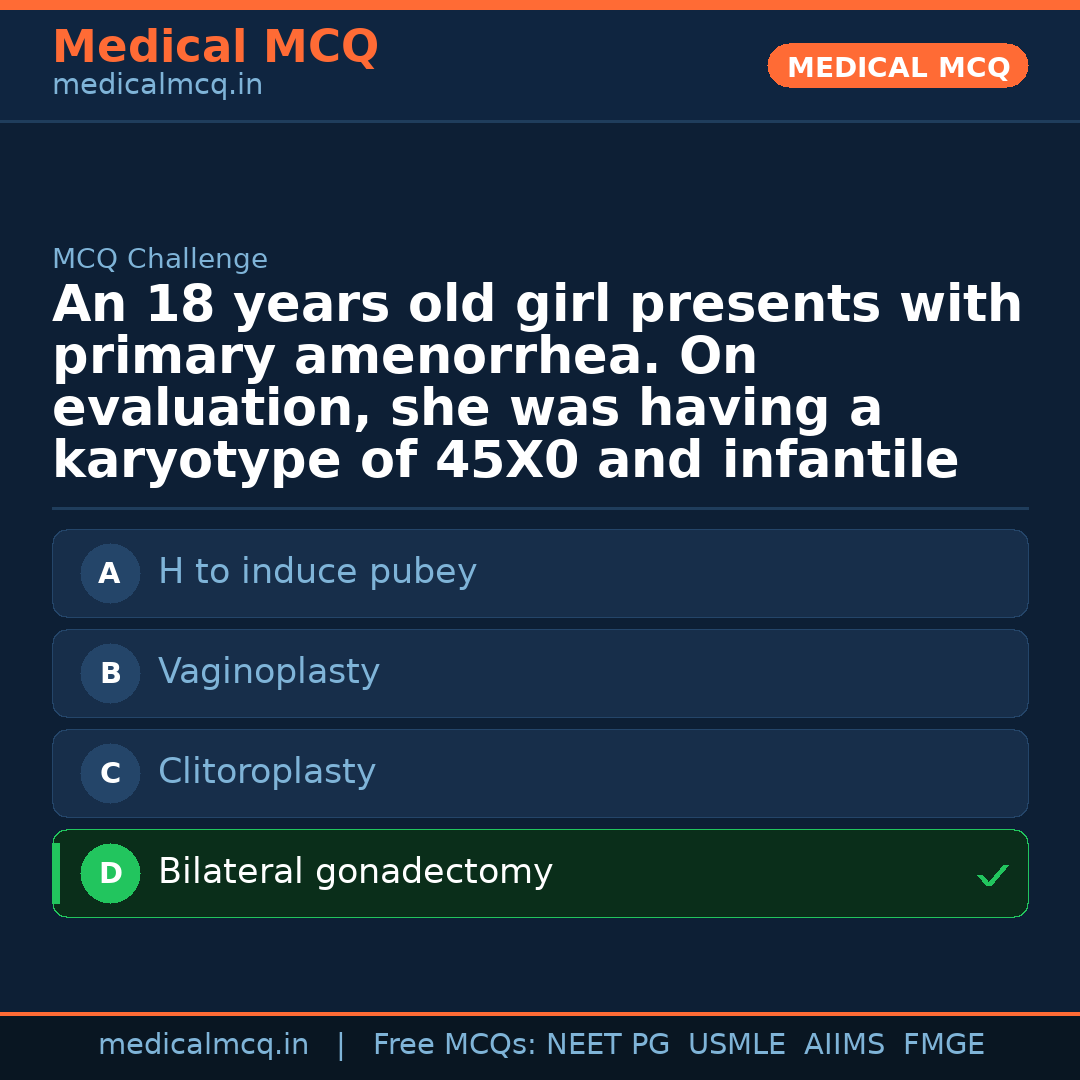Image resolution: width=1080 pixels, height=1080 pixels.
Task: Click the green checkmark on answer D
Action: [992, 875]
